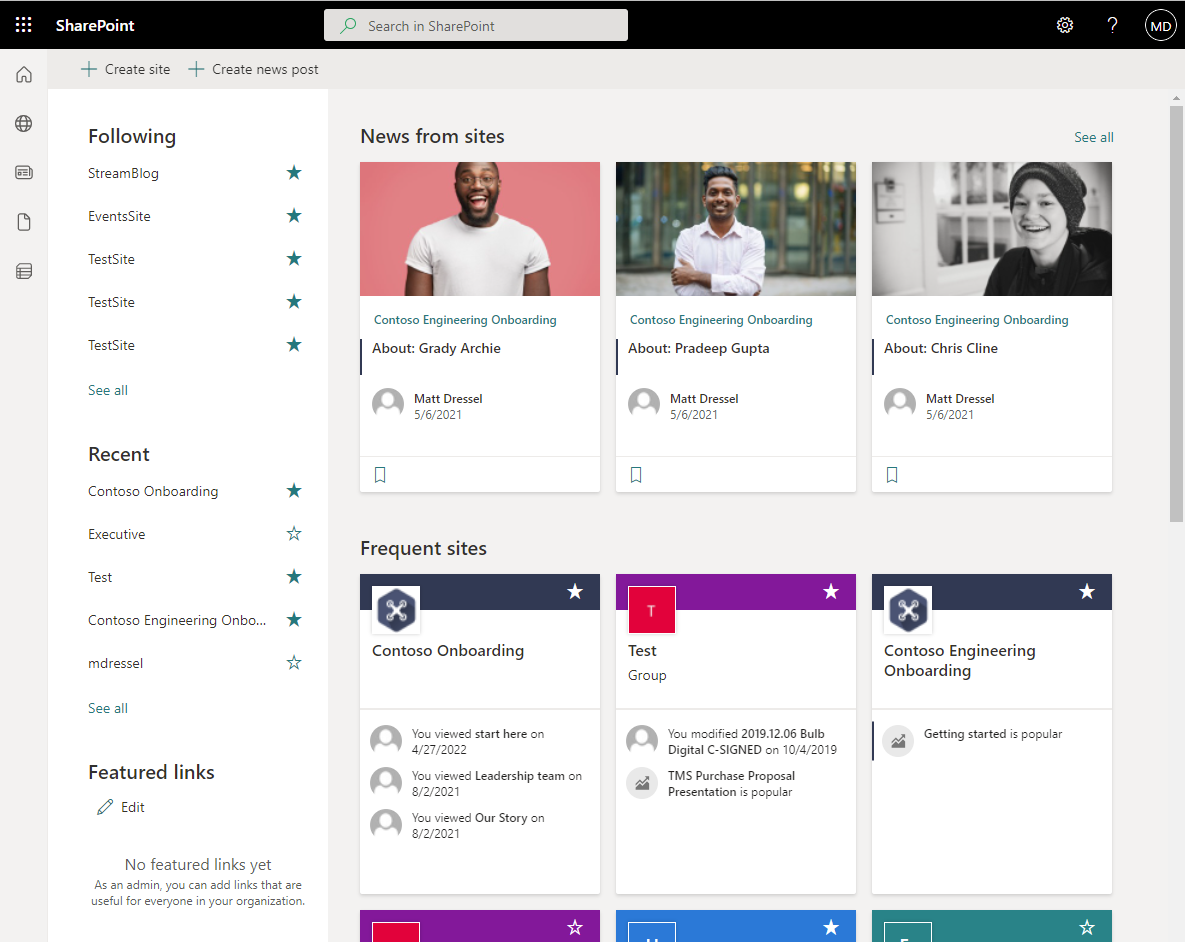Open the help question mark icon
1185x942 pixels.
coord(1112,25)
